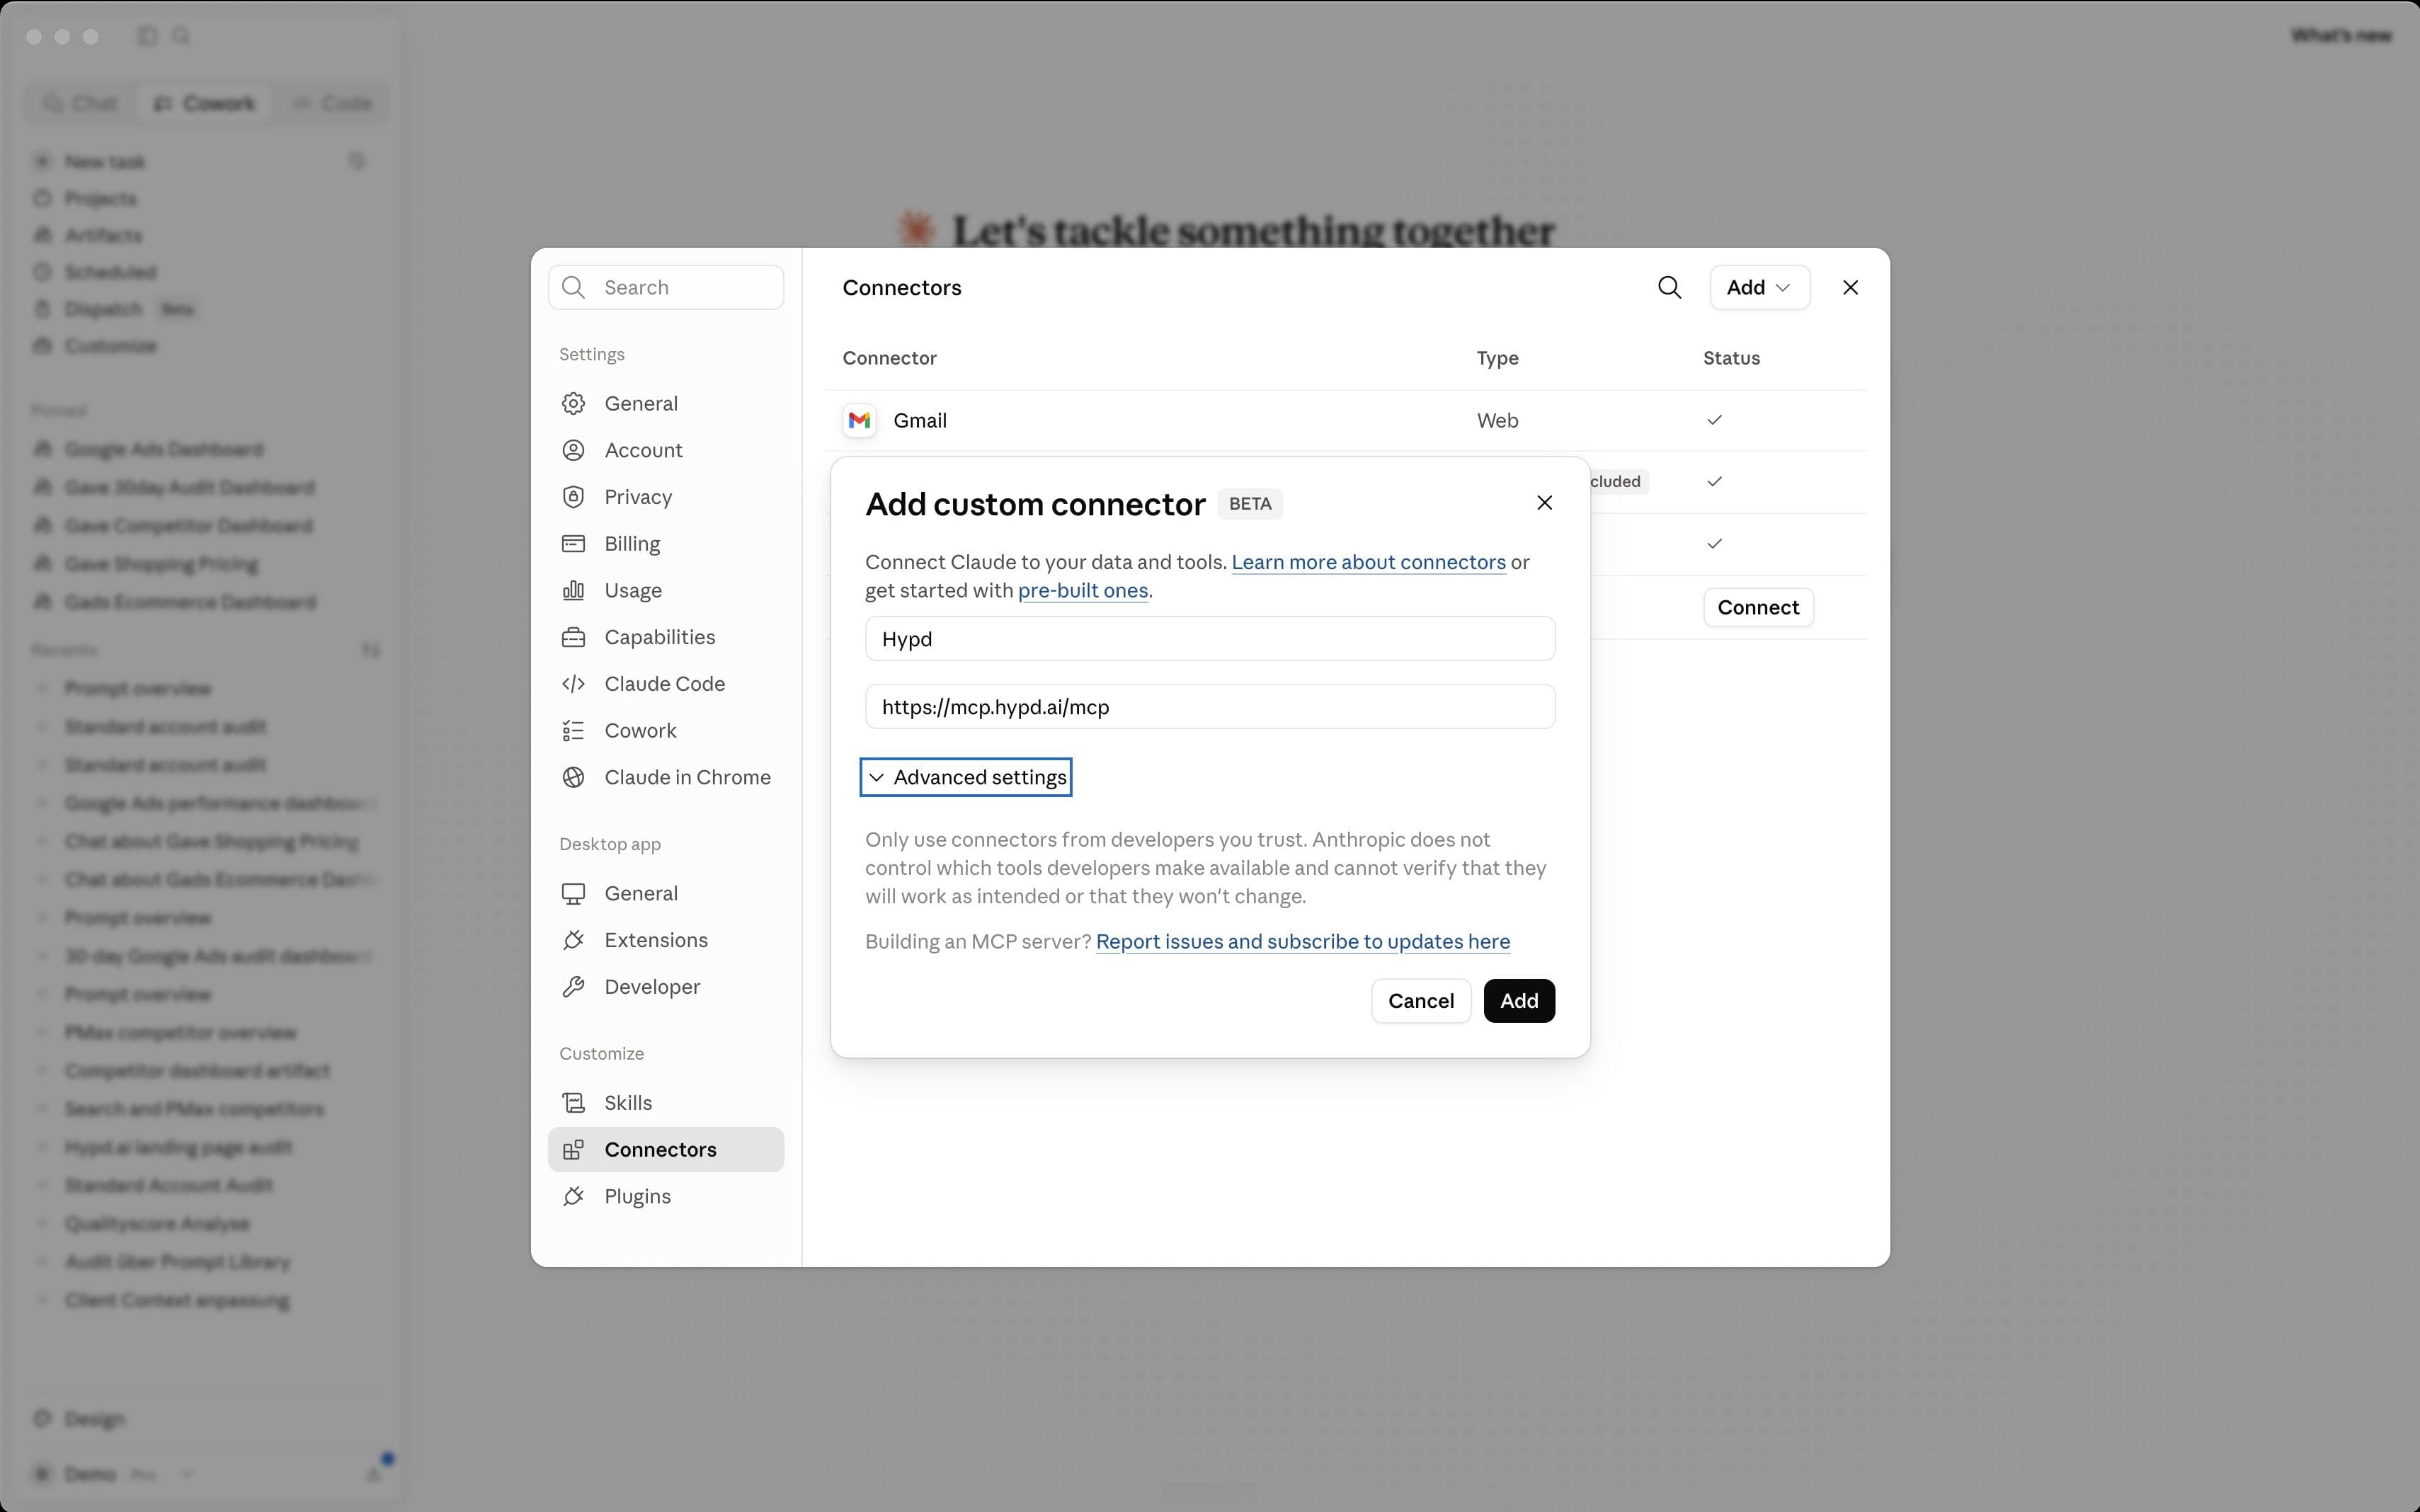Select the Billing card icon in sidebar
Viewport: 2420px width, 1512px height.
tap(573, 544)
